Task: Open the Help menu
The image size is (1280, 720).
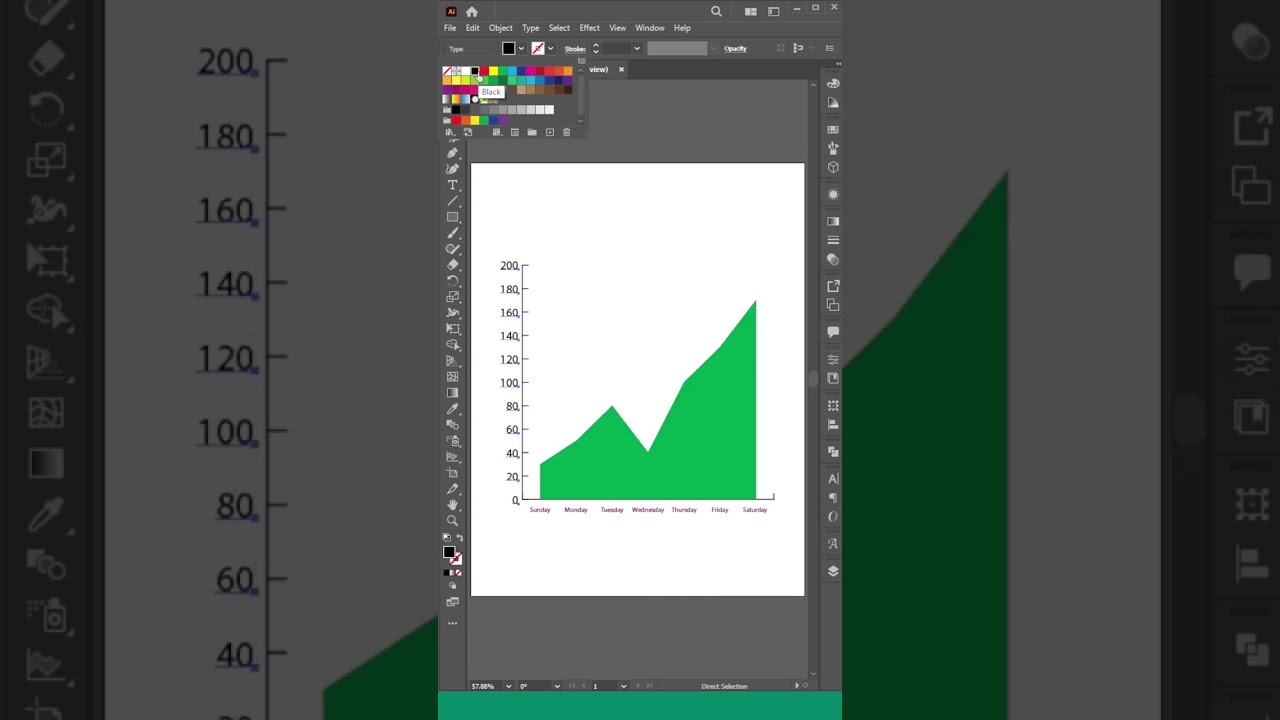Action: click(x=682, y=28)
